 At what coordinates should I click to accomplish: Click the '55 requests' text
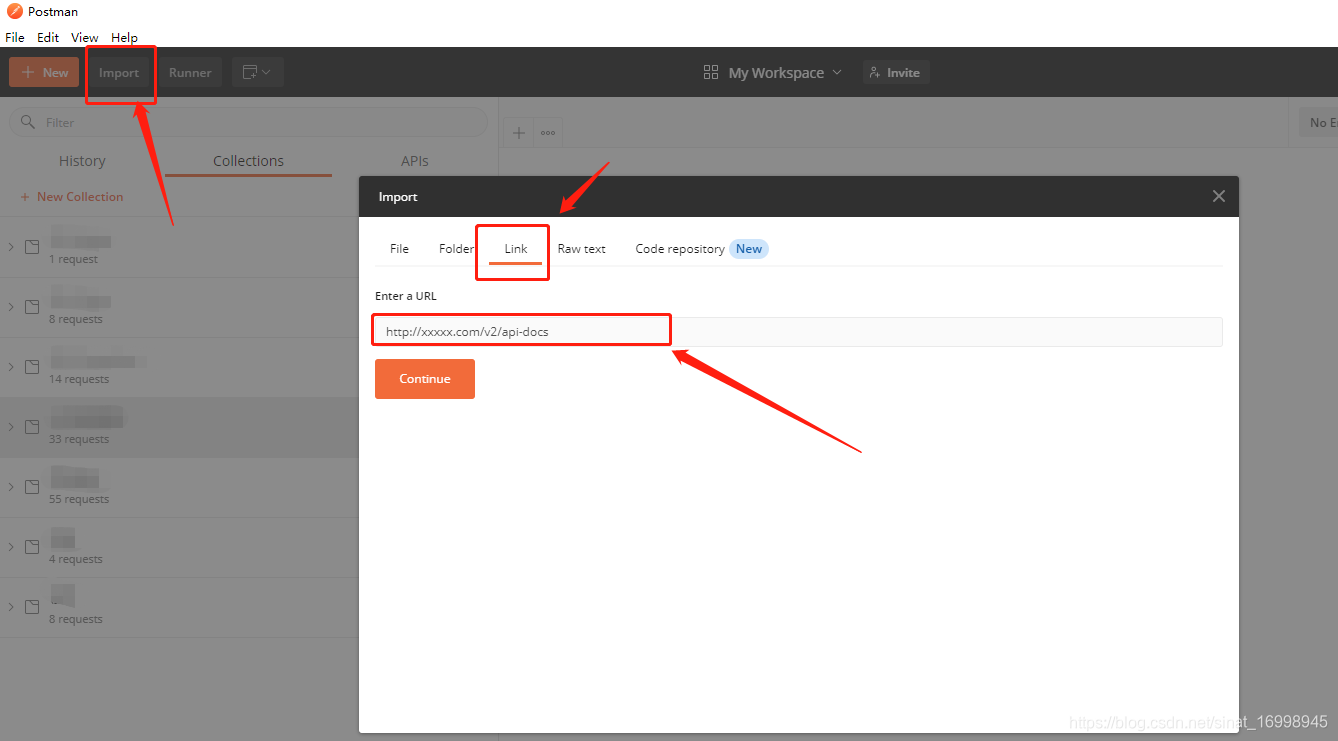click(x=79, y=499)
